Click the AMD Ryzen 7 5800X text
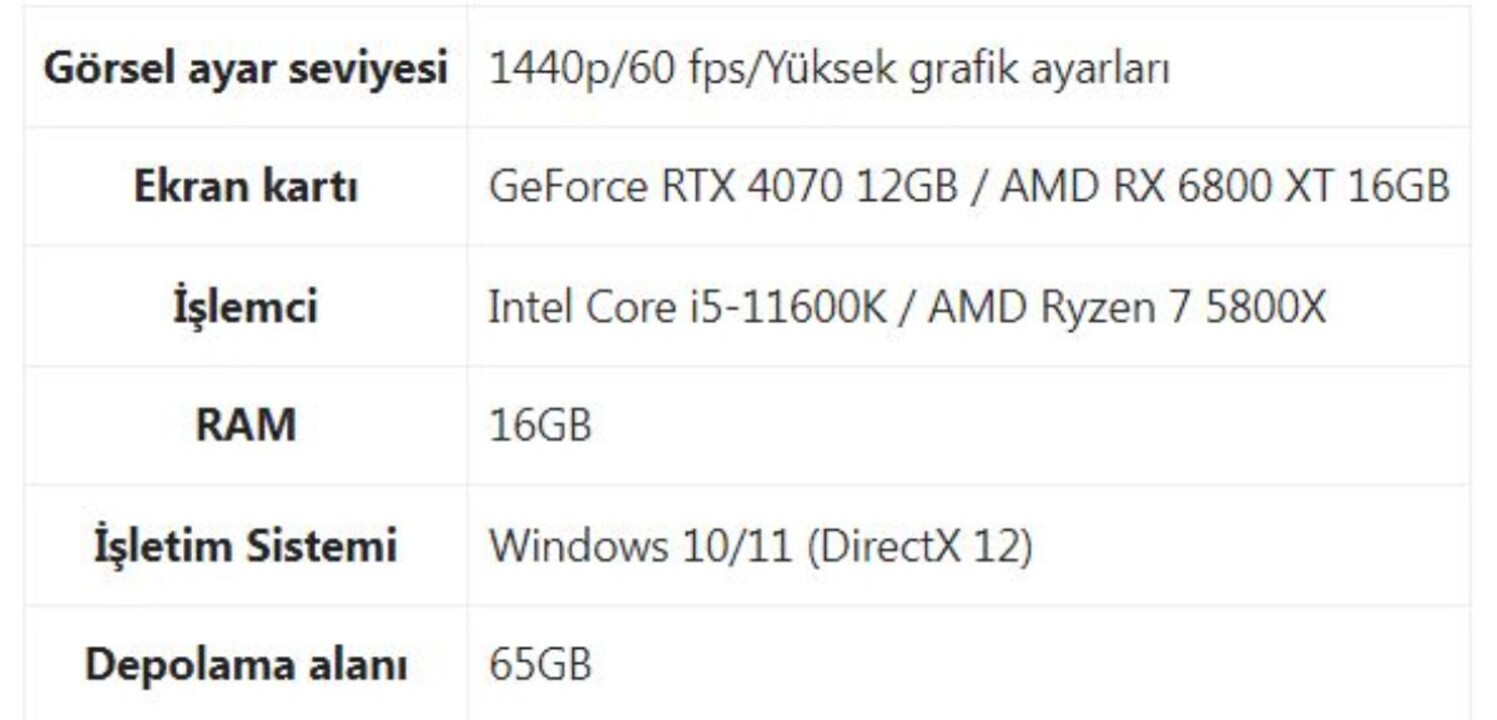Viewport: 1497px width, 720px height. 1127,307
